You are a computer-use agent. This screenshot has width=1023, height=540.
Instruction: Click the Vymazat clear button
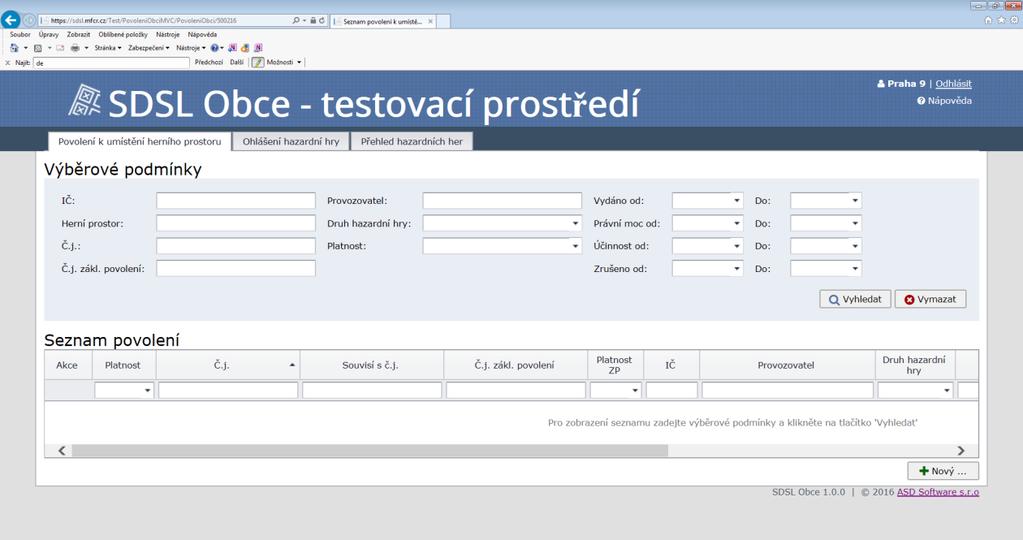[930, 299]
